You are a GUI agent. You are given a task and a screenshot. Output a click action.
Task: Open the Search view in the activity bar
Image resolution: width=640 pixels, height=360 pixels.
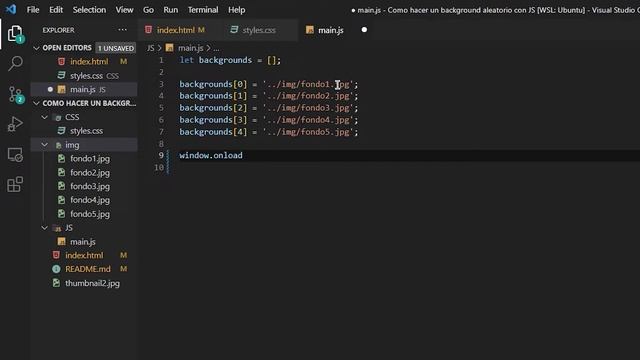tap(15, 64)
